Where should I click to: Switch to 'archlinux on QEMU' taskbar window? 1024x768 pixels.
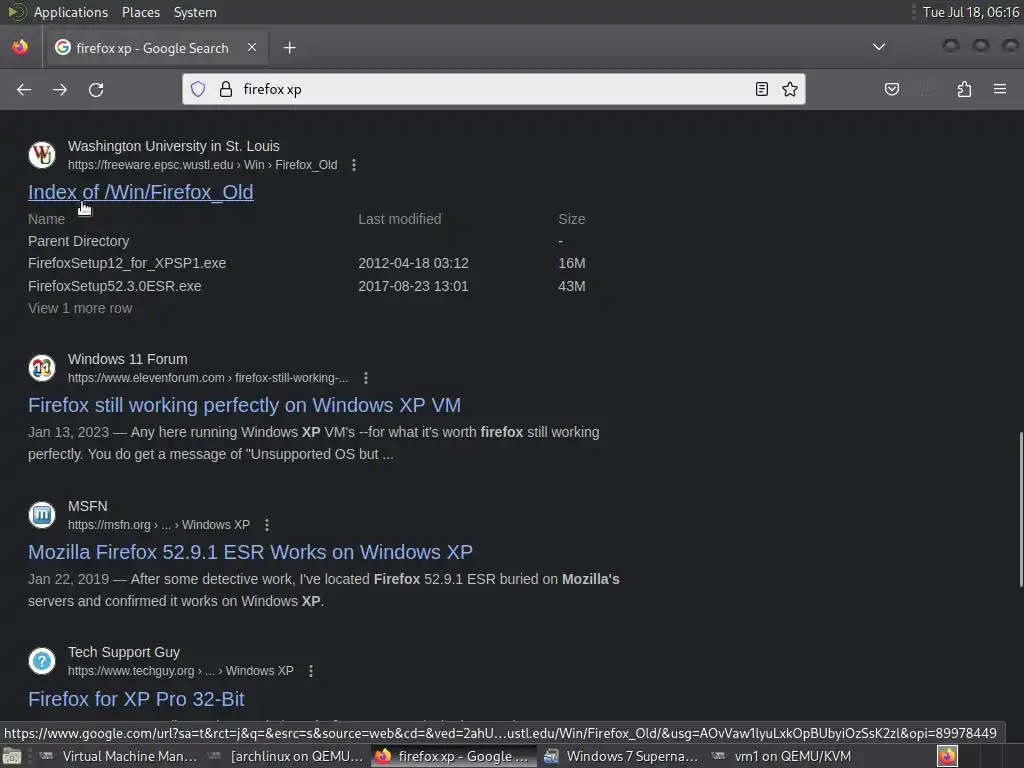tap(286, 756)
